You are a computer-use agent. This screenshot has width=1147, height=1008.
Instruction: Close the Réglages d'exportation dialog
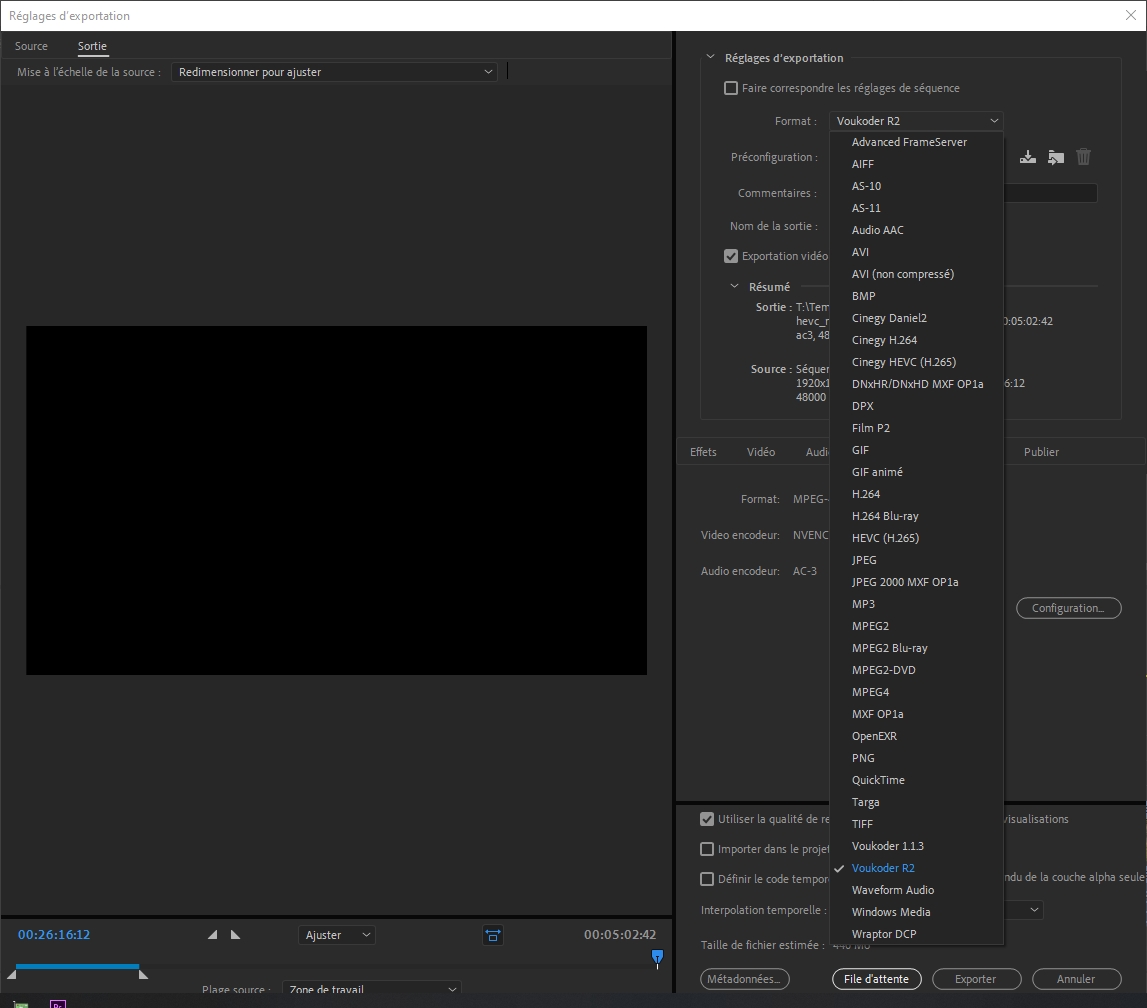(x=1130, y=15)
